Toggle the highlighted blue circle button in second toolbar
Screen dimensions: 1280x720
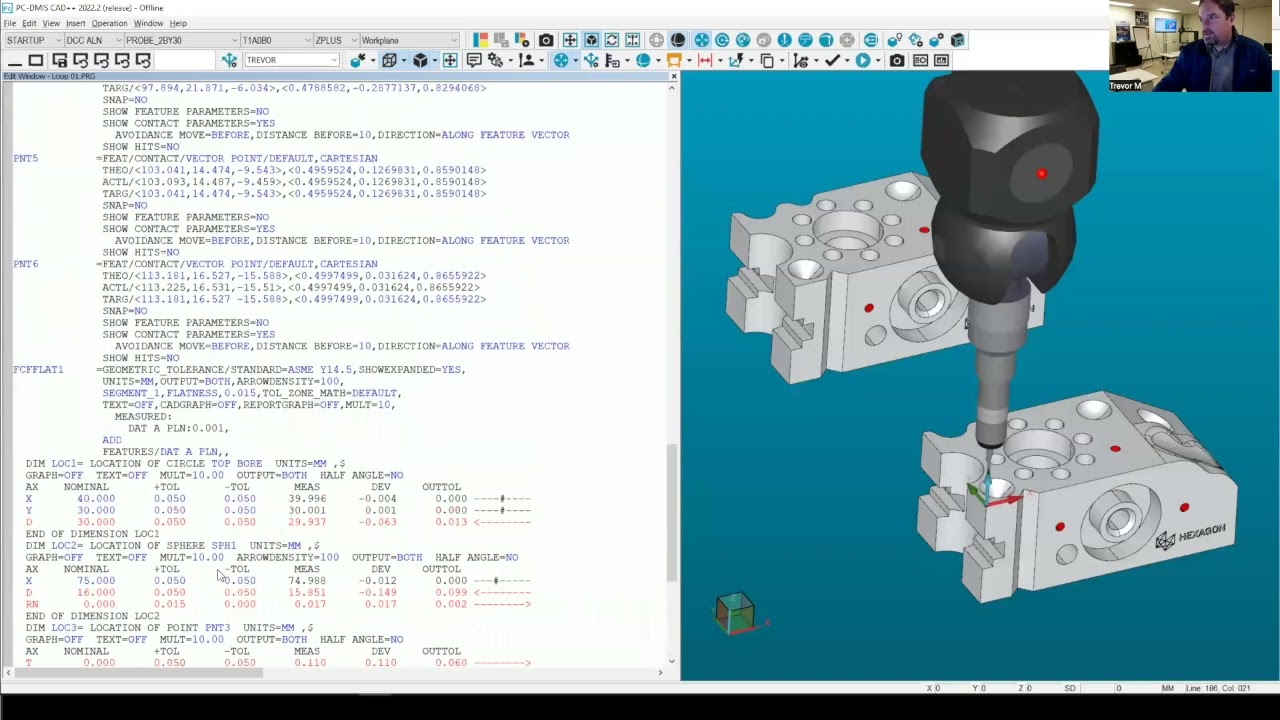coord(561,60)
